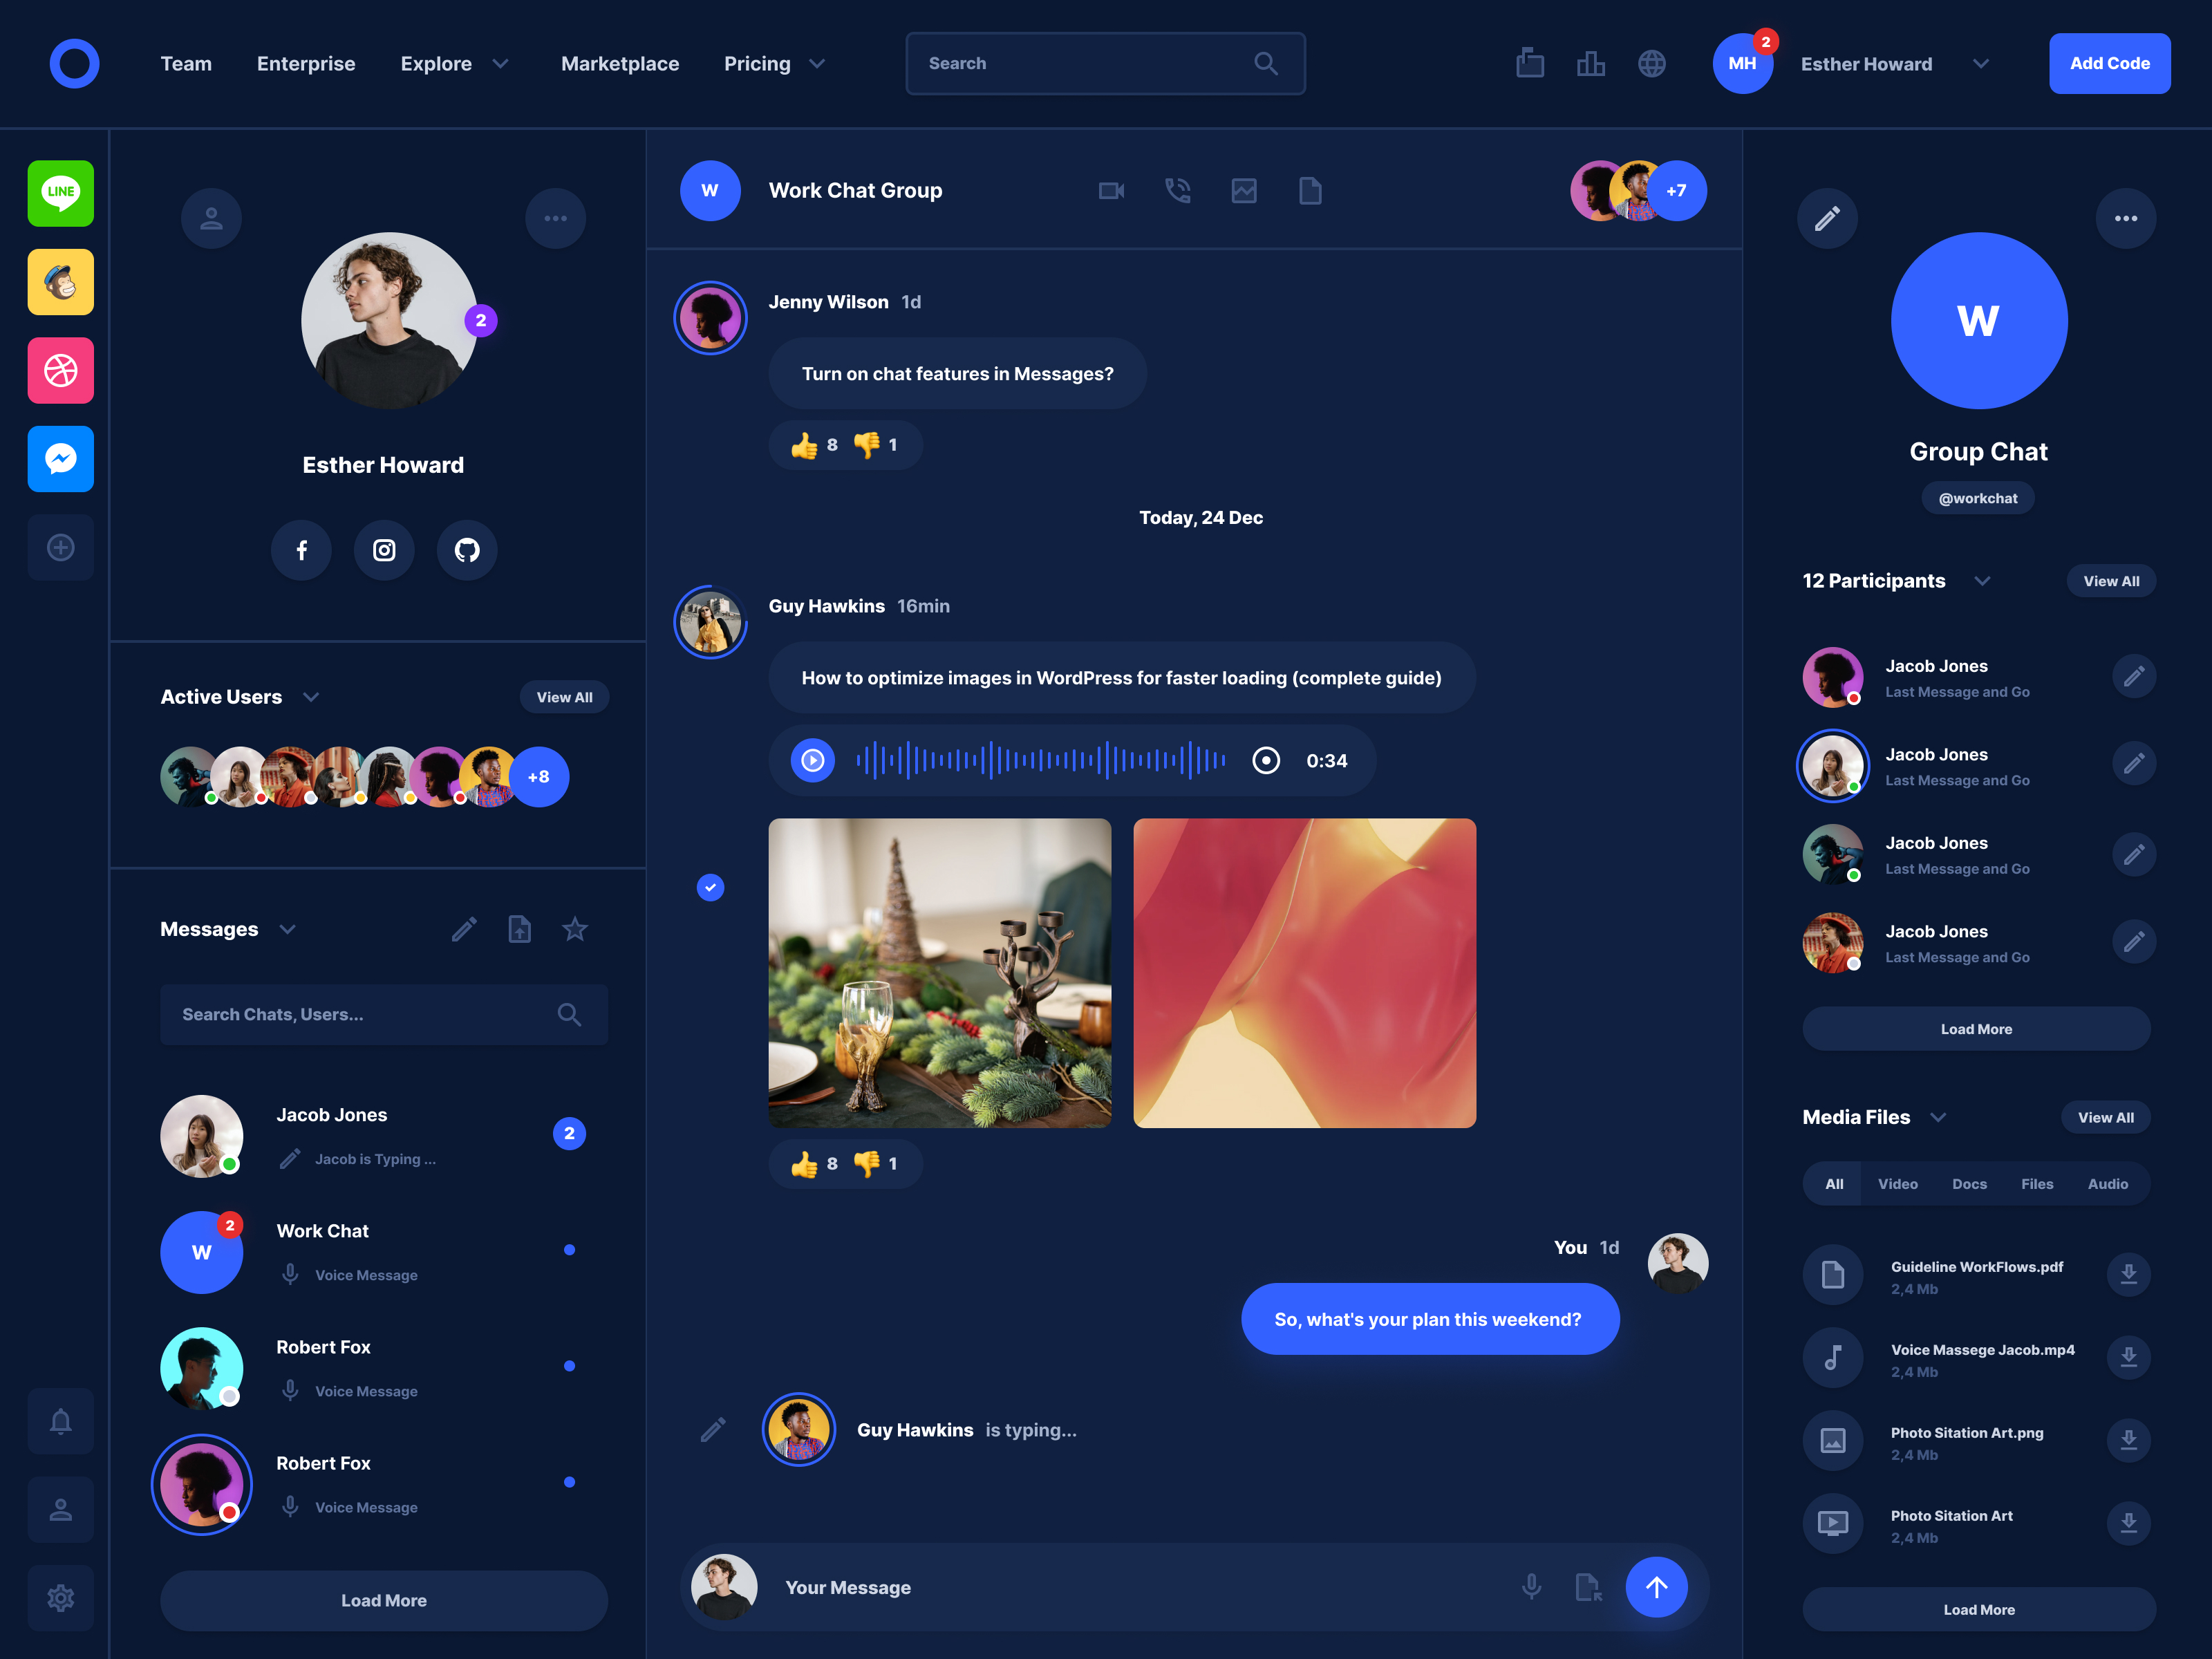Dislike Jenny Wilson's message with thumbs down

click(866, 445)
